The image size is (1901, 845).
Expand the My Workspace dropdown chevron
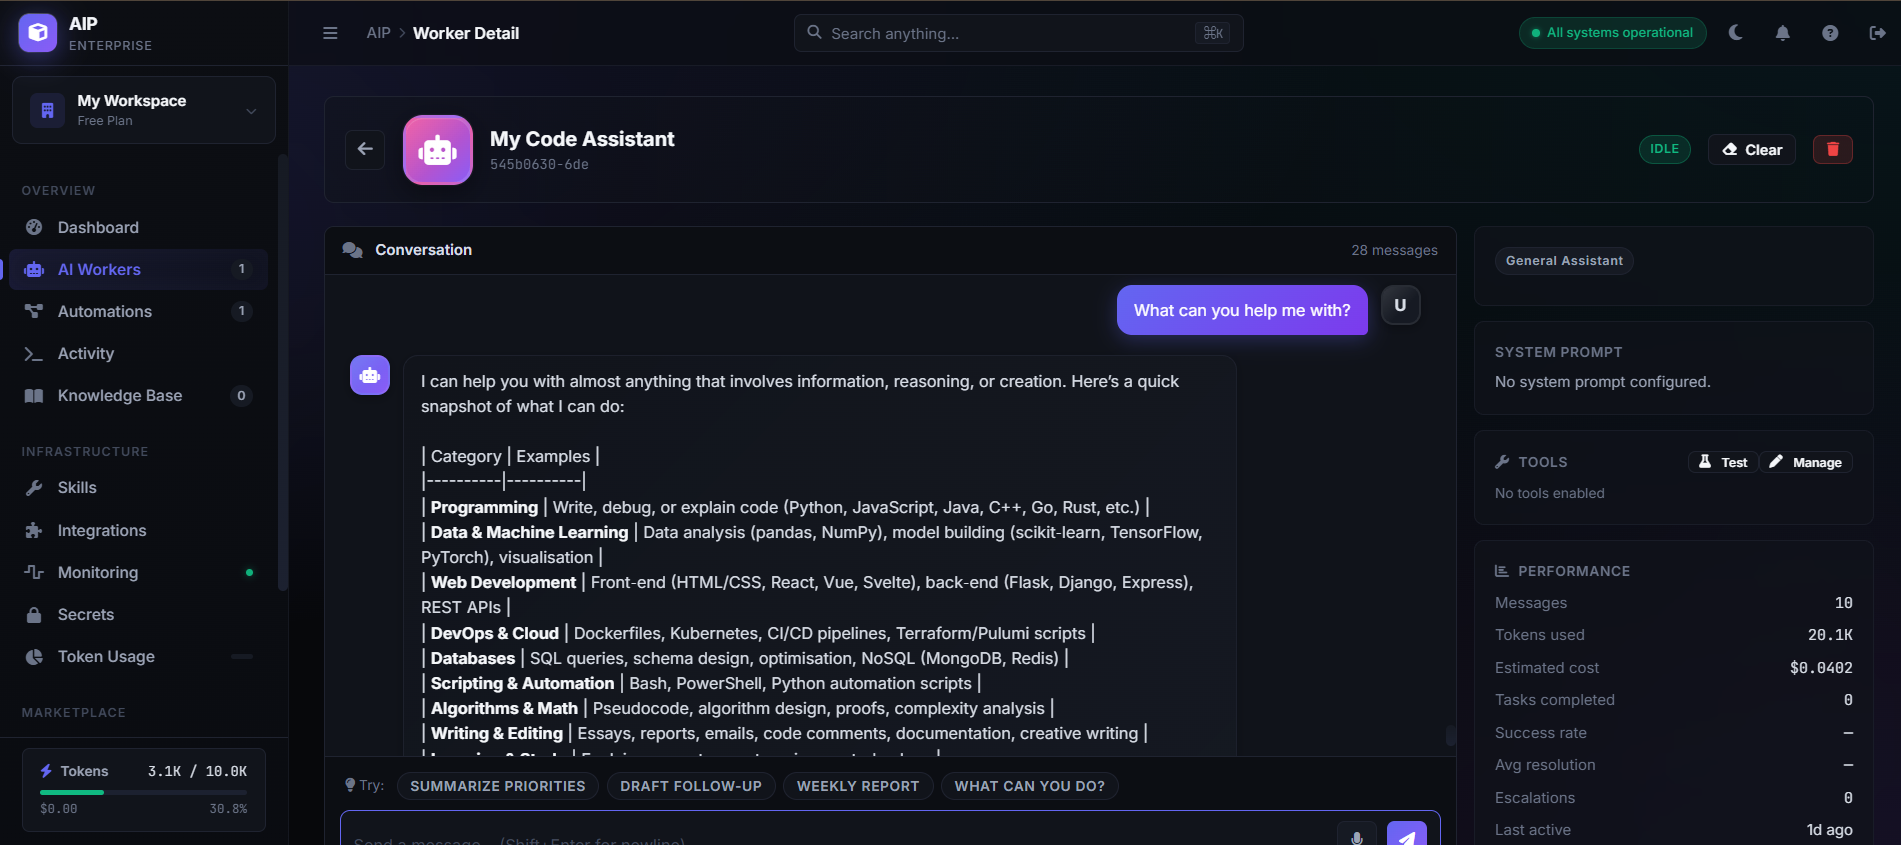tap(251, 111)
